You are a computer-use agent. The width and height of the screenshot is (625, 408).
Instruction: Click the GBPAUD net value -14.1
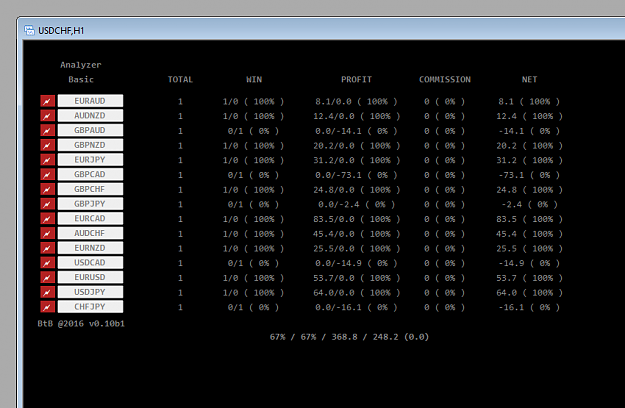pos(511,131)
